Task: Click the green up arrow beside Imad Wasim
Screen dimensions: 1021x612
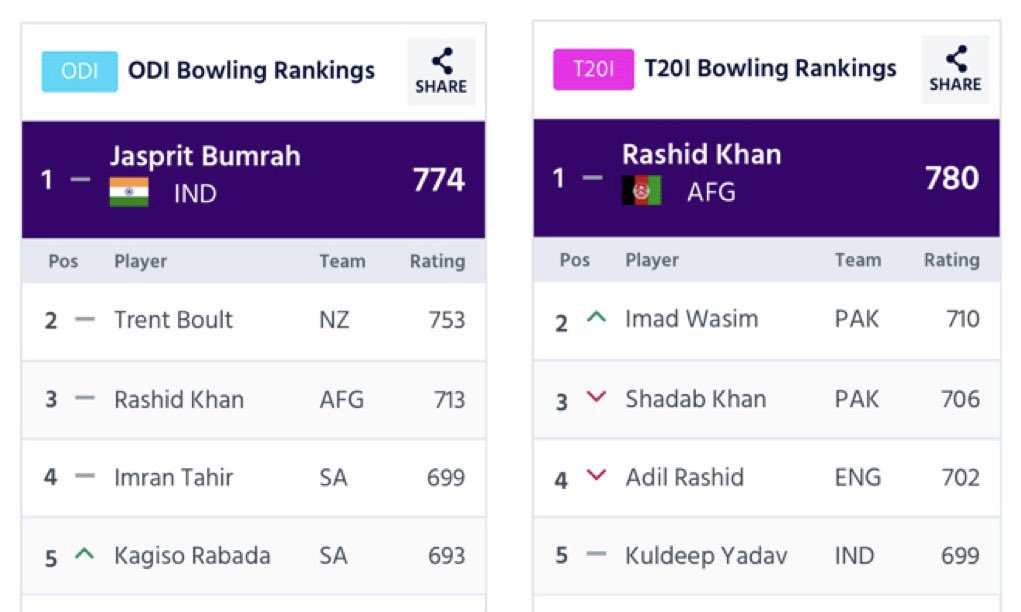Action: (x=596, y=318)
